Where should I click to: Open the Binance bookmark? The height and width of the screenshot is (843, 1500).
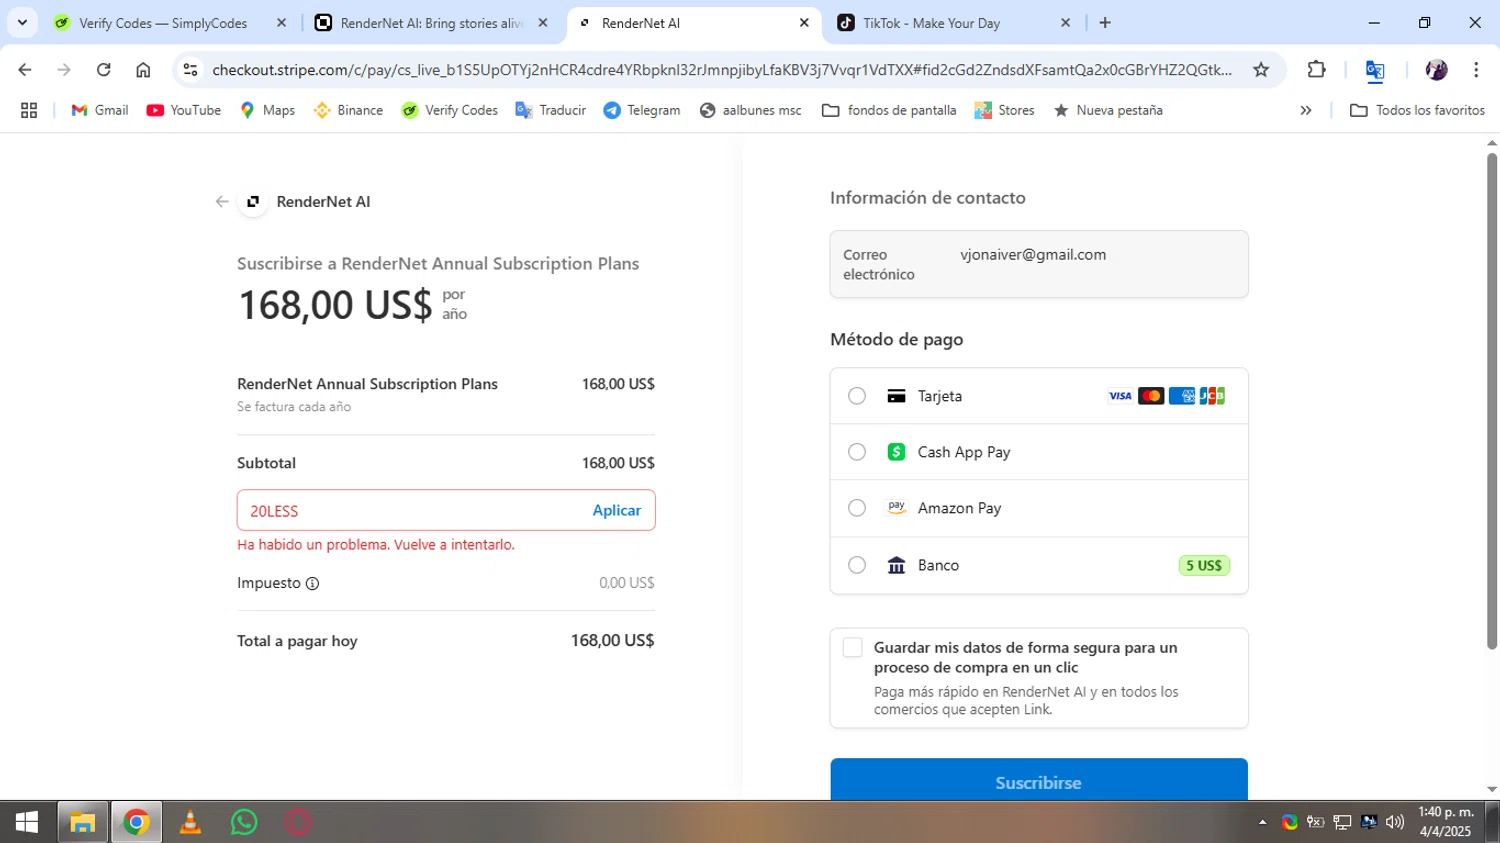(x=348, y=110)
